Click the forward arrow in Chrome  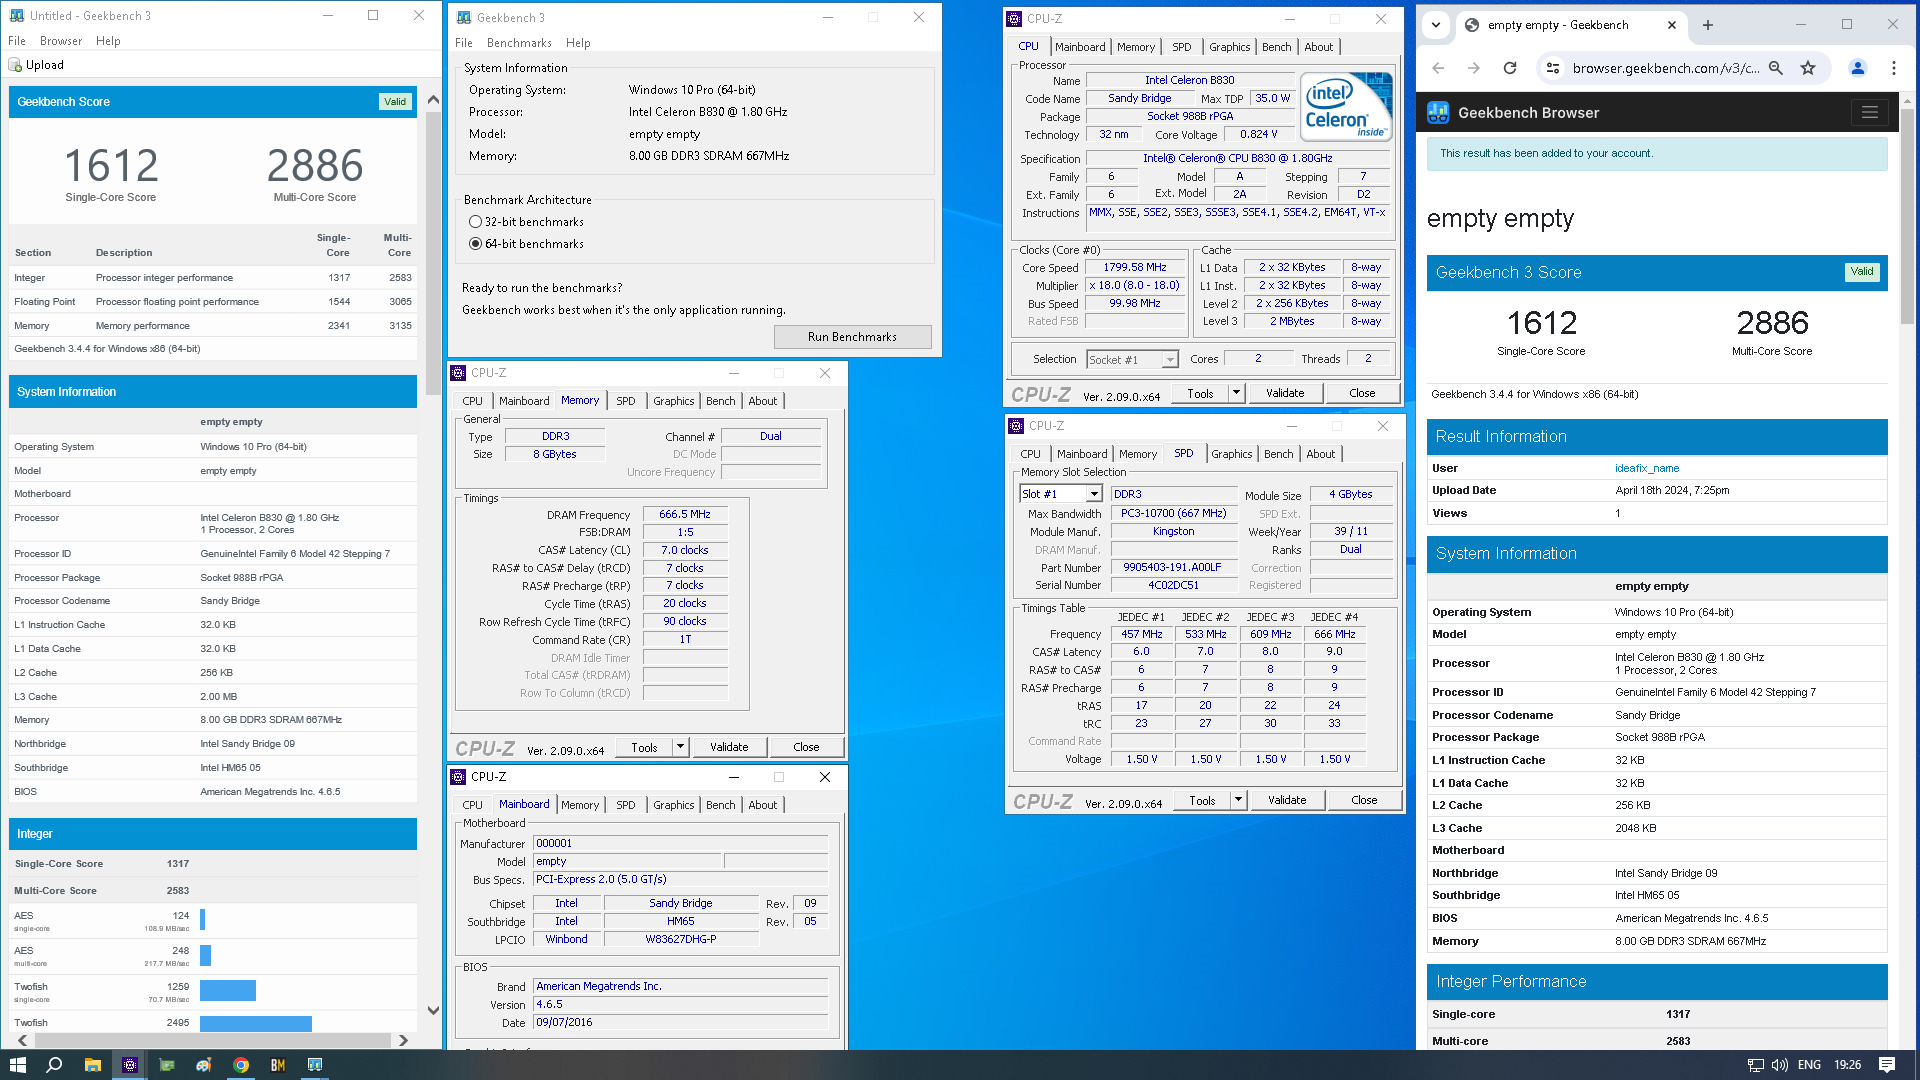[1474, 68]
